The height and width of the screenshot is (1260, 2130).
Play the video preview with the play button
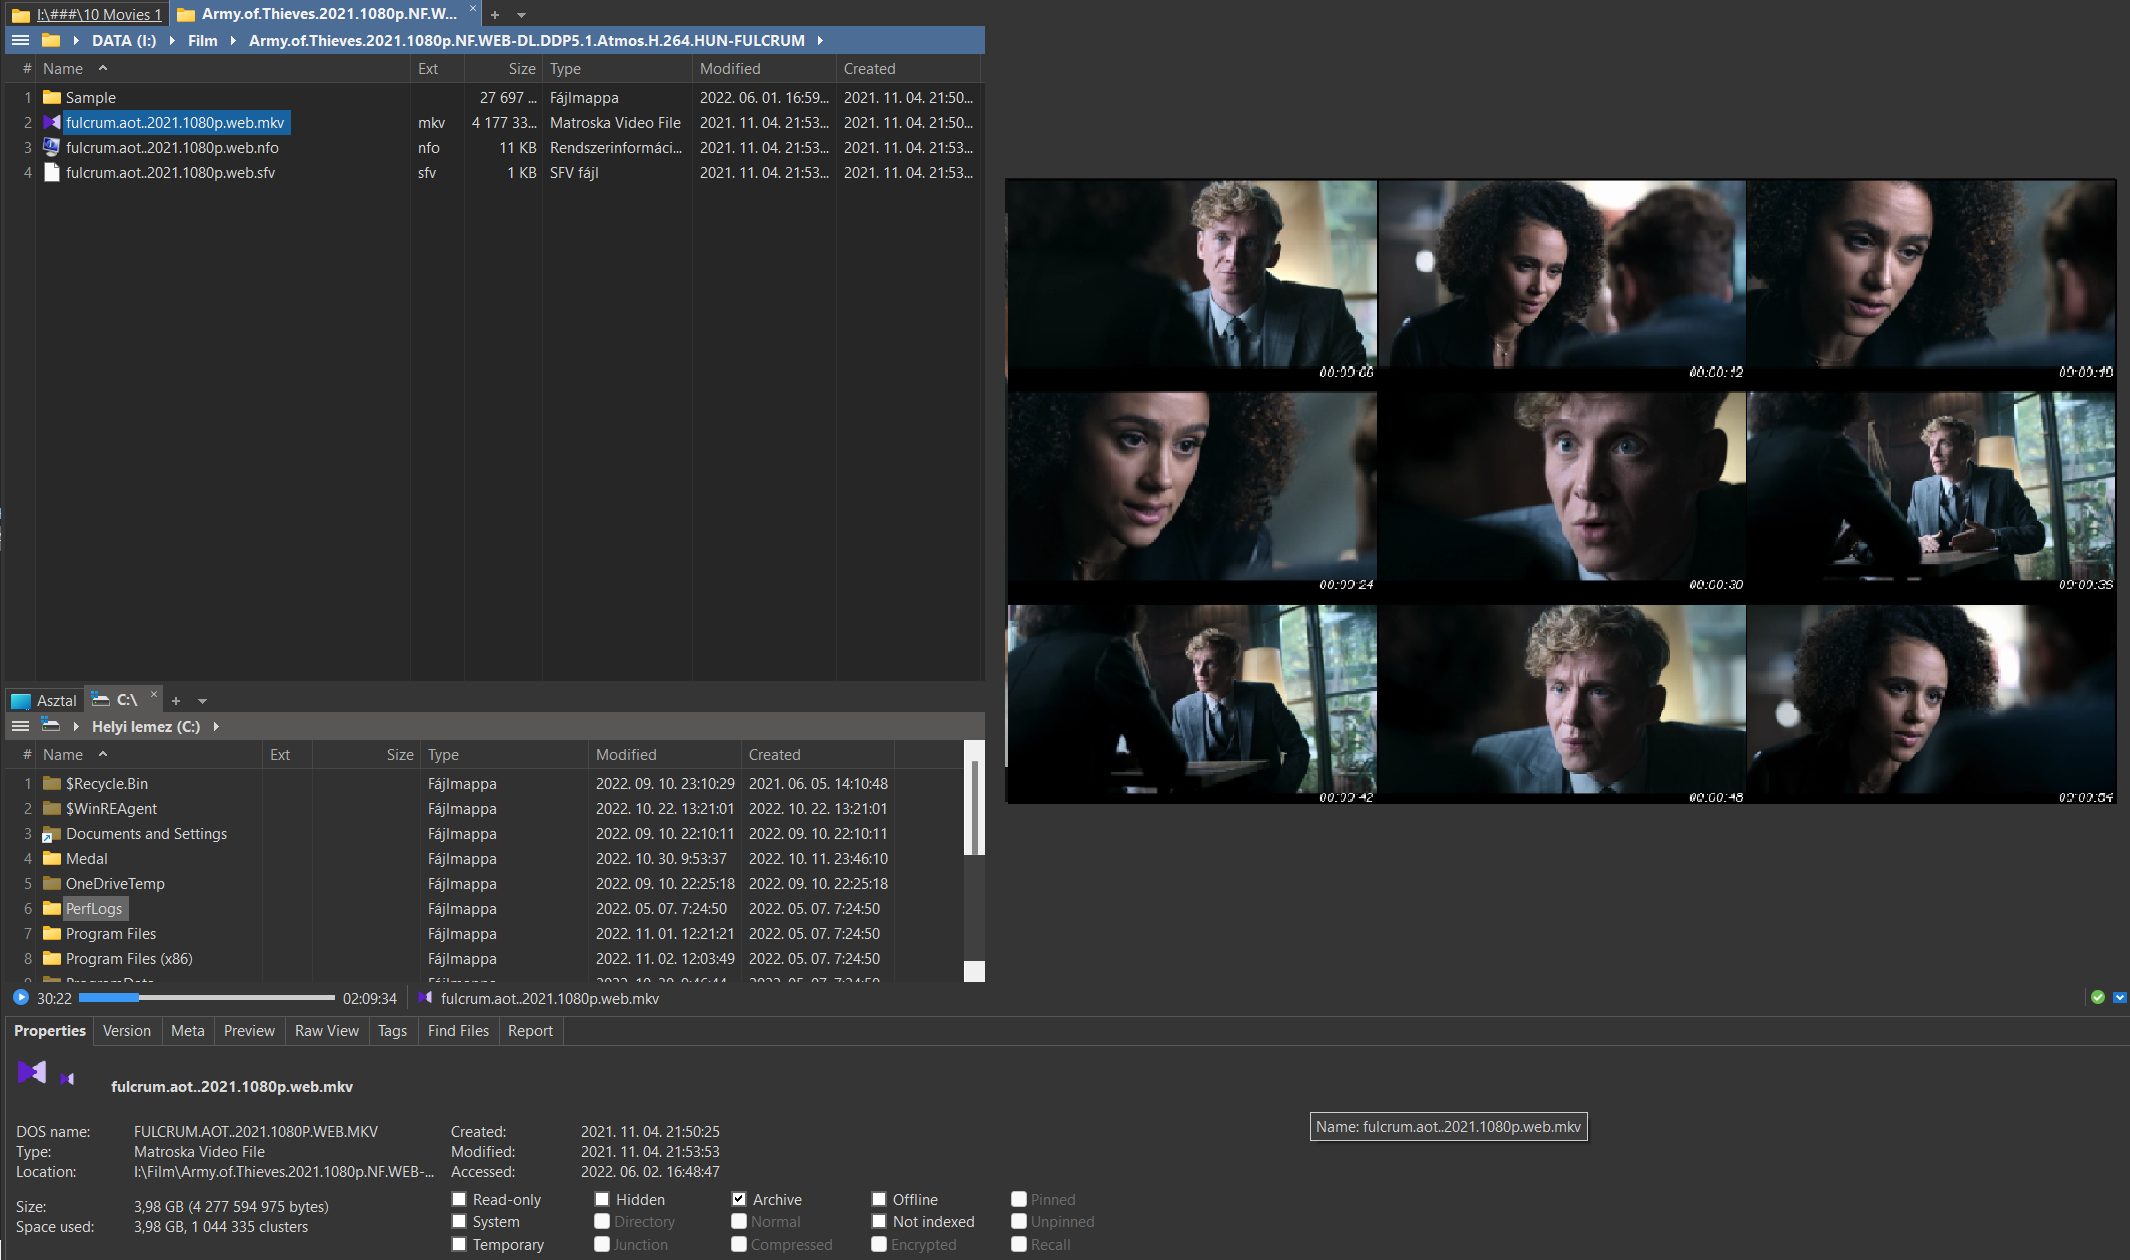pos(21,998)
